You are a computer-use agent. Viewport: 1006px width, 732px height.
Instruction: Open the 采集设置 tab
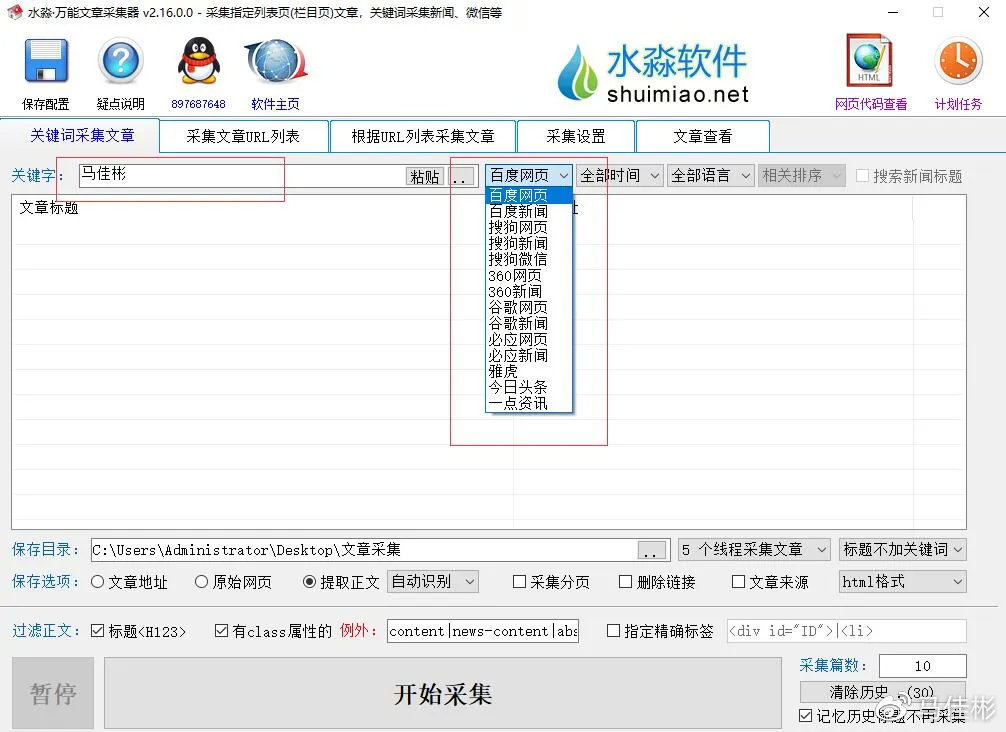576,136
